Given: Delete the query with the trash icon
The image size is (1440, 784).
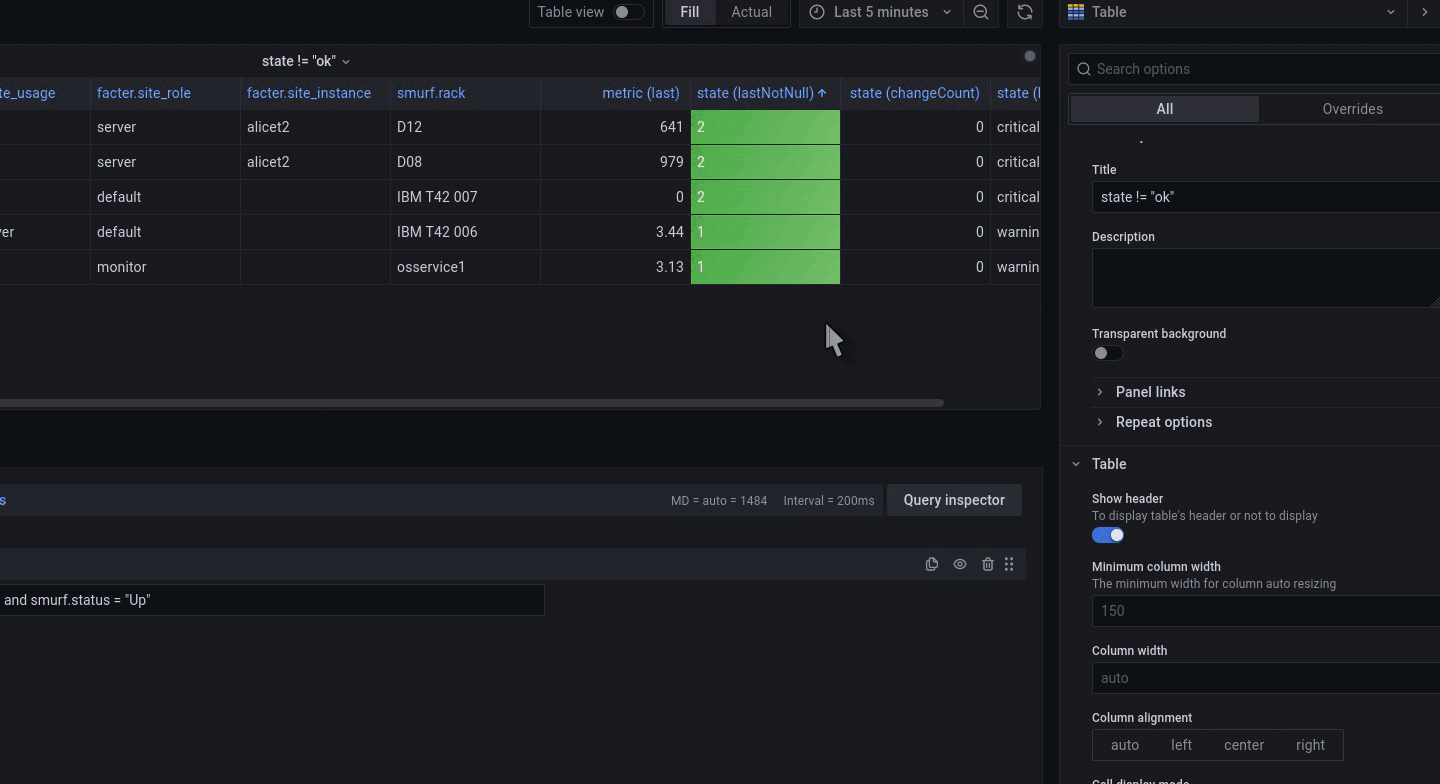Looking at the screenshot, I should 987,564.
